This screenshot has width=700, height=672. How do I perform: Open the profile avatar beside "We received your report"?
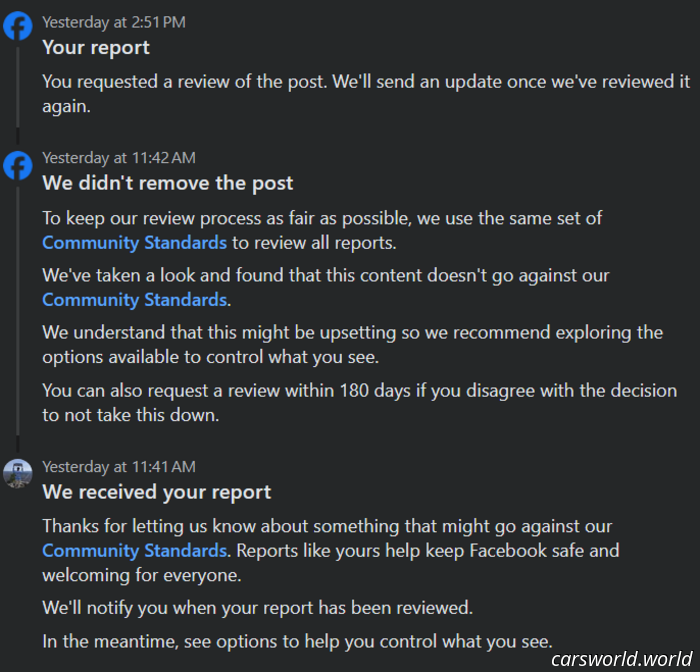18,473
